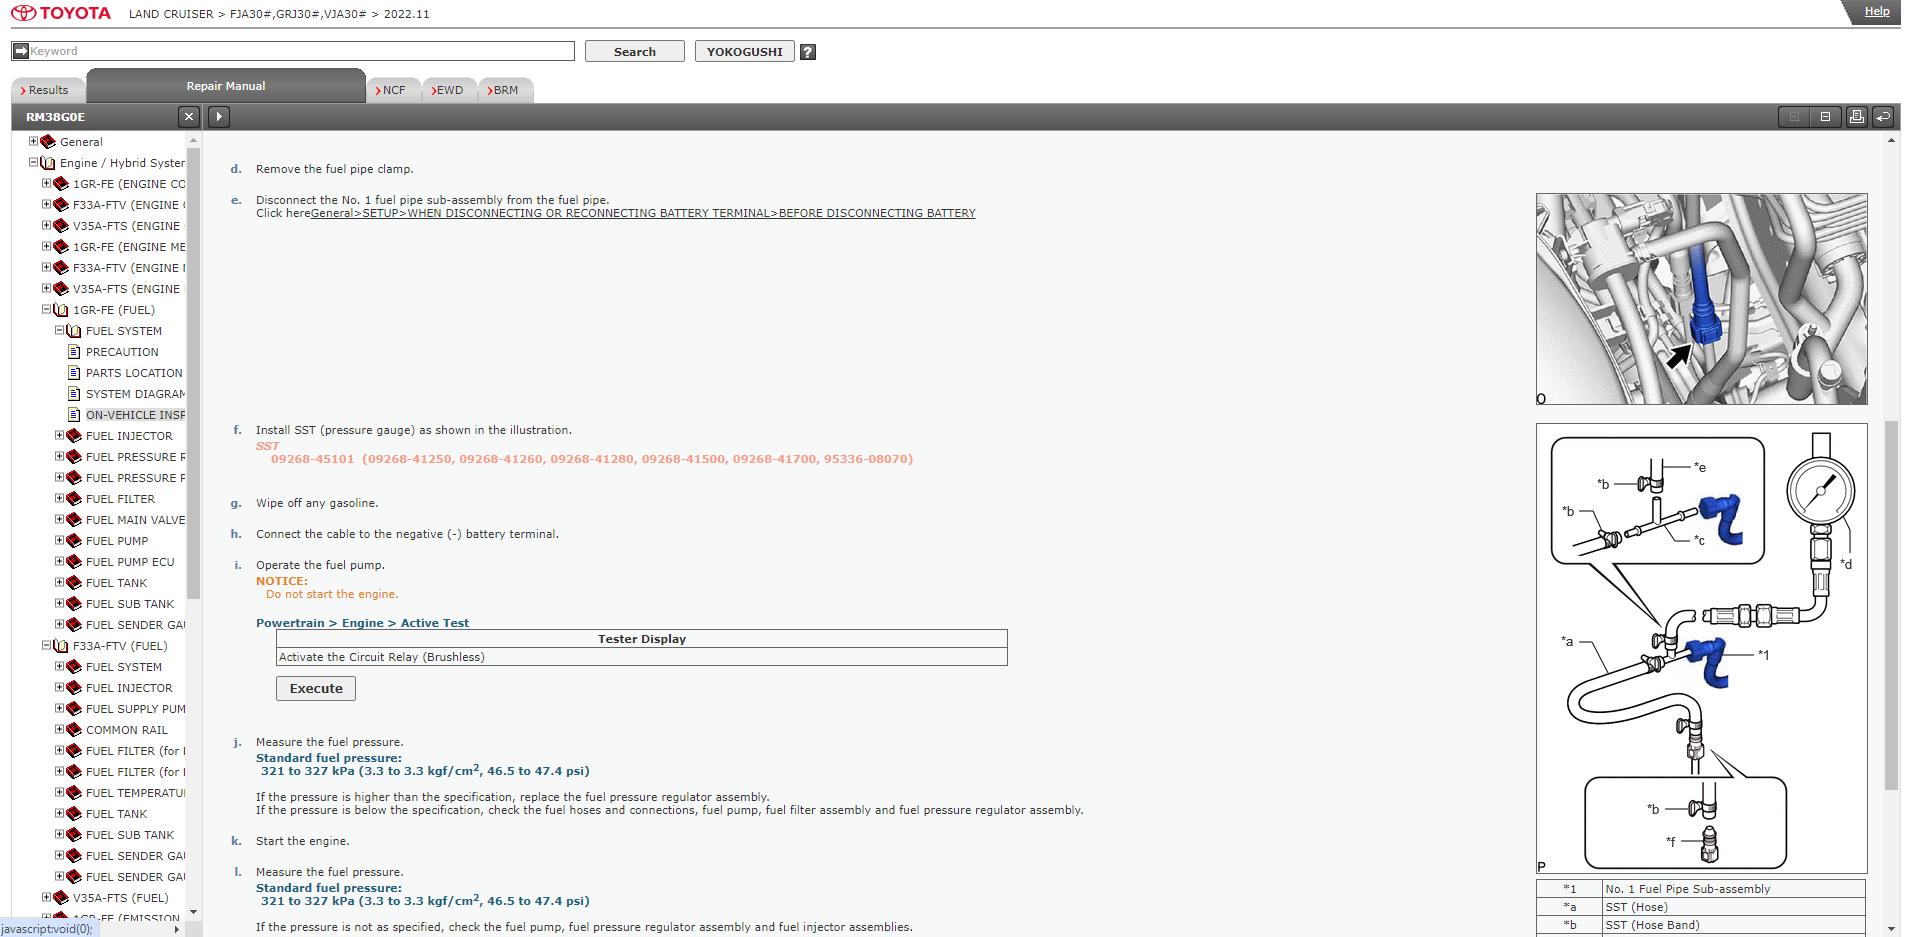Click the General book icon
Screen dimensions: 1916x937
48,142
